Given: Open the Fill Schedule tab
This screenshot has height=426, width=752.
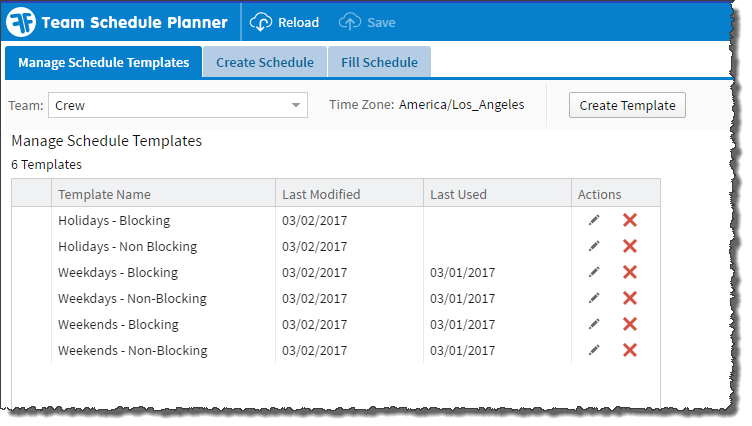Looking at the screenshot, I should [x=379, y=62].
